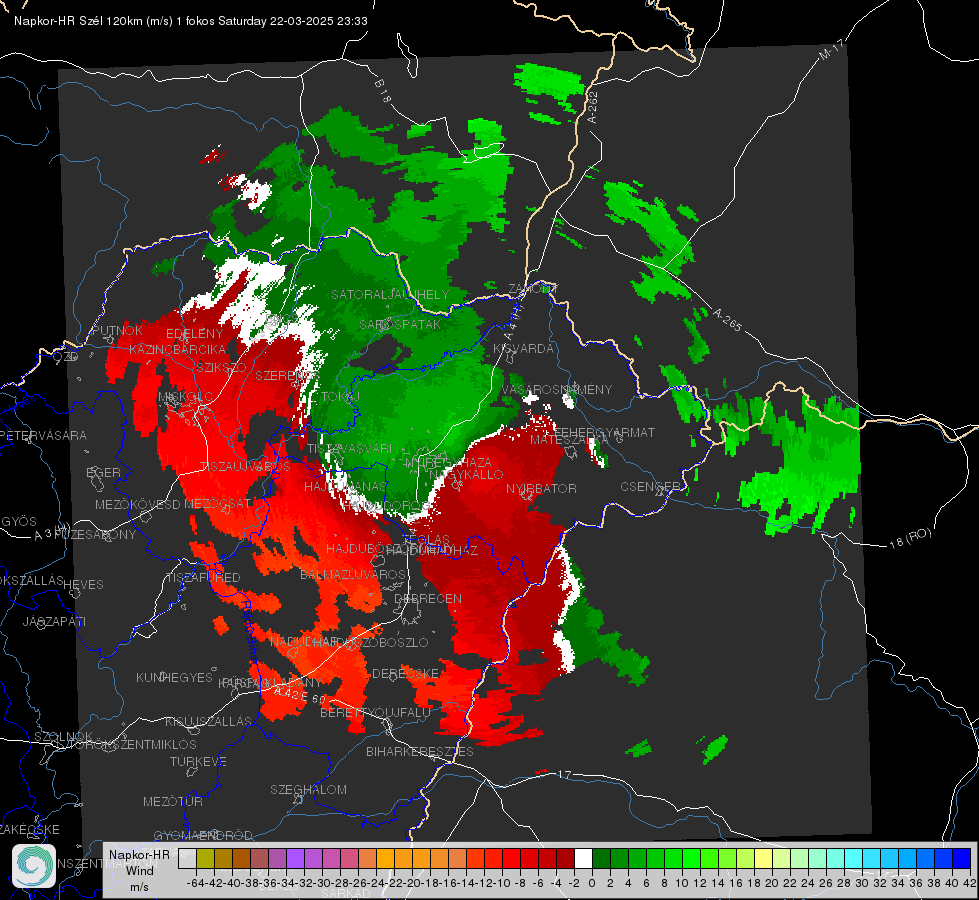979x900 pixels.
Task: Click the PUTNOK label
Action: point(117,330)
